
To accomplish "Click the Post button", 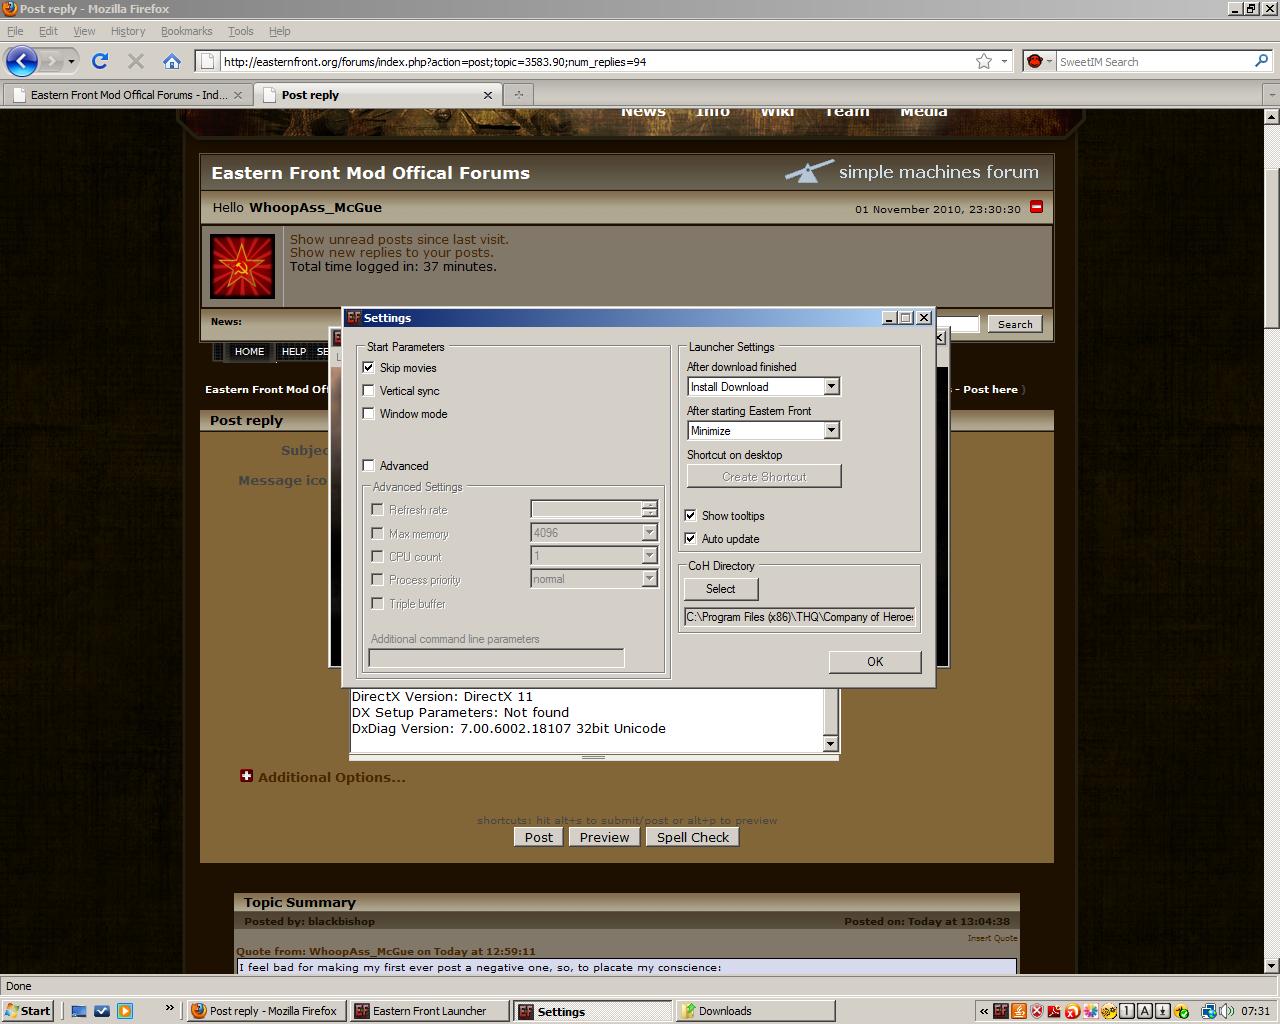I will pos(538,837).
